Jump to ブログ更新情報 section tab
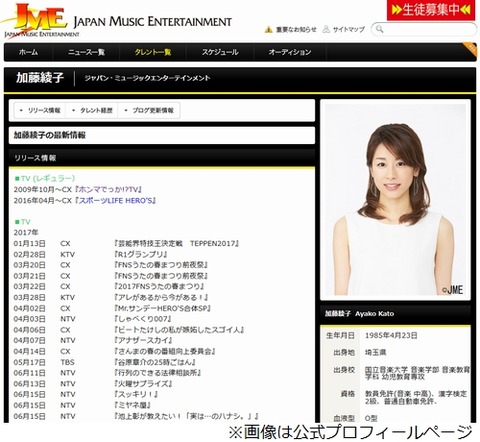The image size is (480, 442). [149, 110]
